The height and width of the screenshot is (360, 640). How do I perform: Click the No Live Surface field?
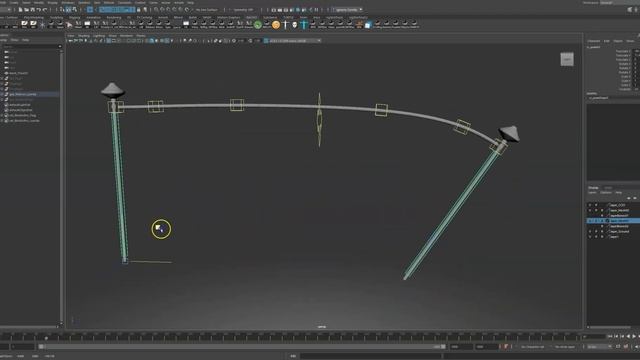(x=207, y=9)
